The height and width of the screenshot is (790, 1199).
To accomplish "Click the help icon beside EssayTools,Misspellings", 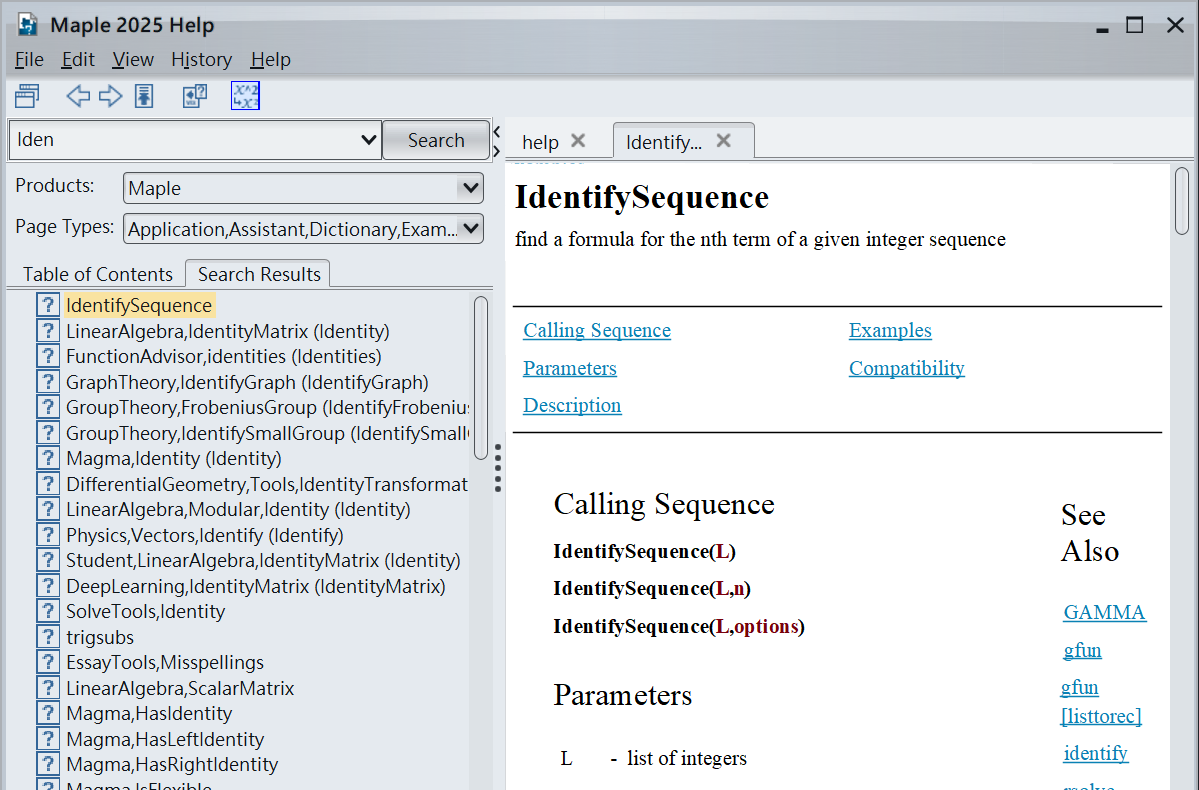I will point(47,662).
